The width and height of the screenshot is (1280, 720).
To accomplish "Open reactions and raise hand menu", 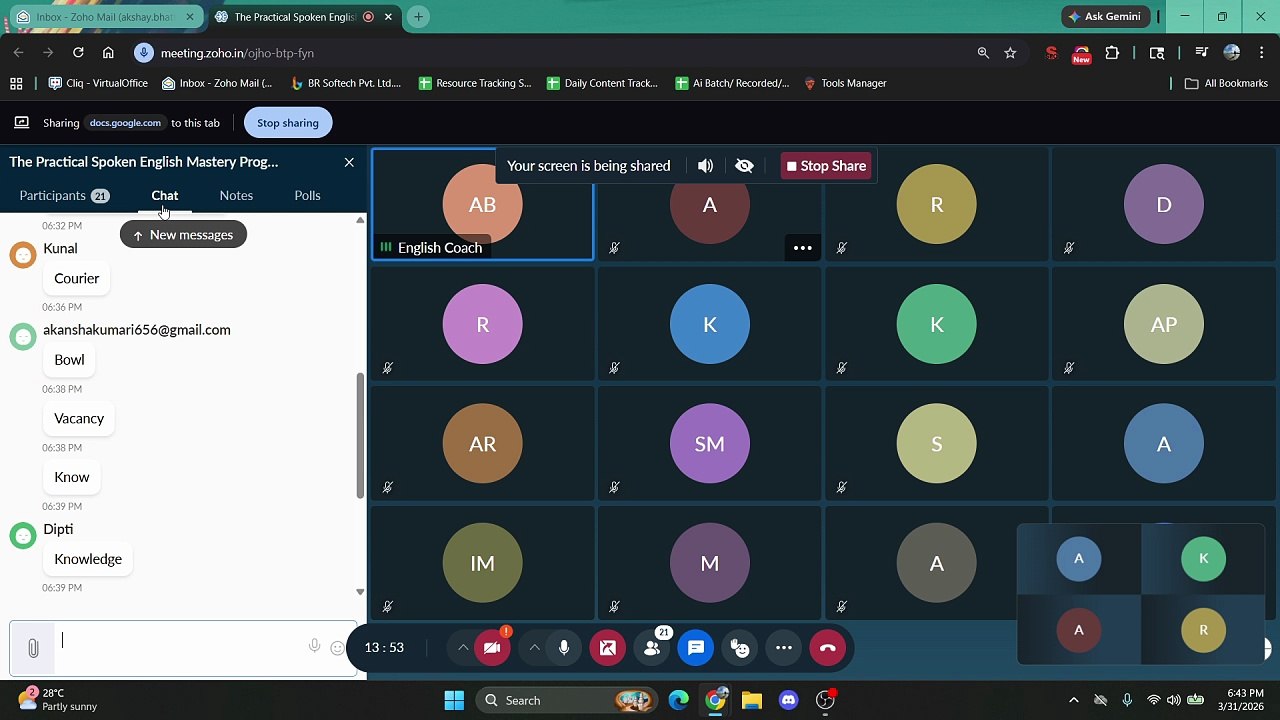I will [740, 648].
